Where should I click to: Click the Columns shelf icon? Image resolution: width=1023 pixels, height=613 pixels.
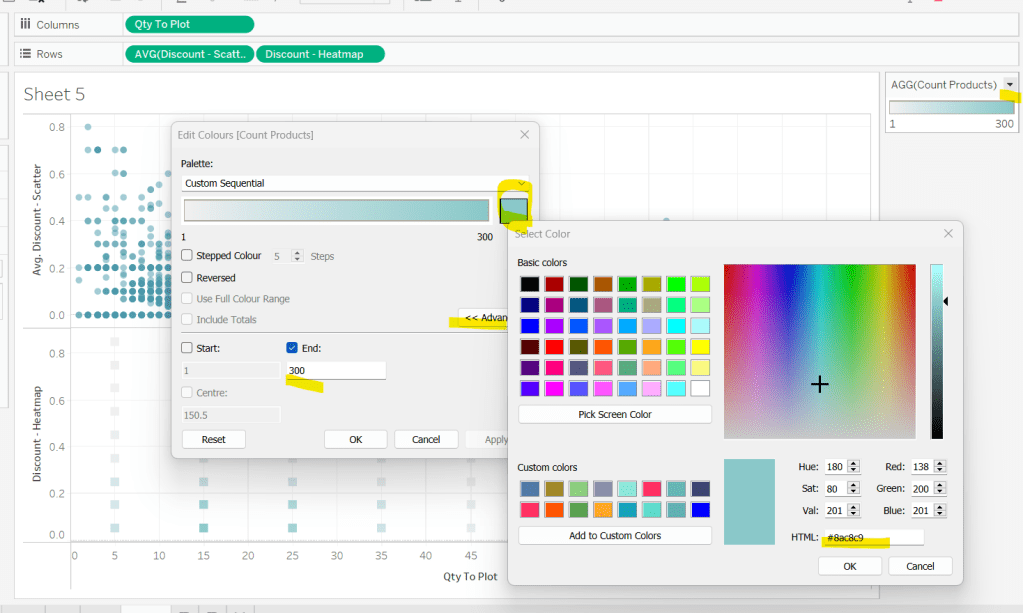pyautogui.click(x=25, y=24)
